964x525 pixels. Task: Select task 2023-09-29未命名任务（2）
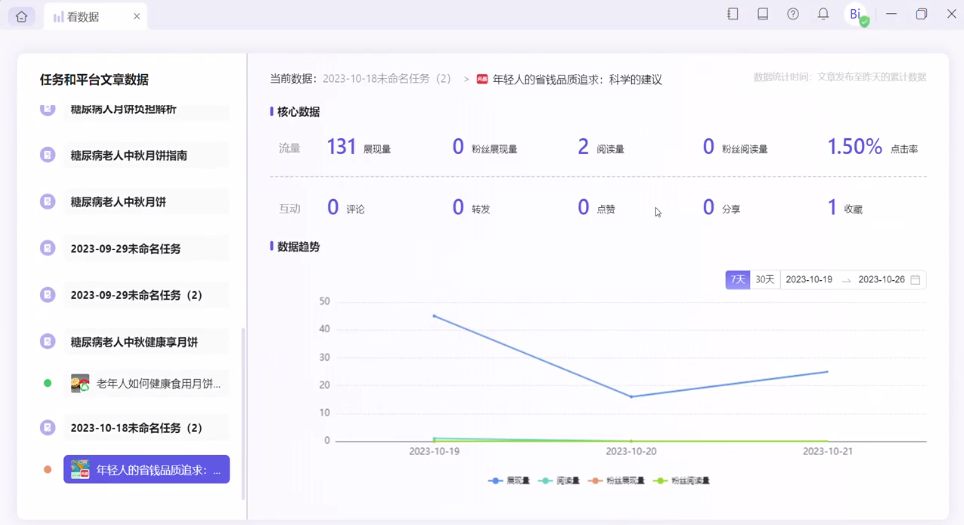click(146, 295)
